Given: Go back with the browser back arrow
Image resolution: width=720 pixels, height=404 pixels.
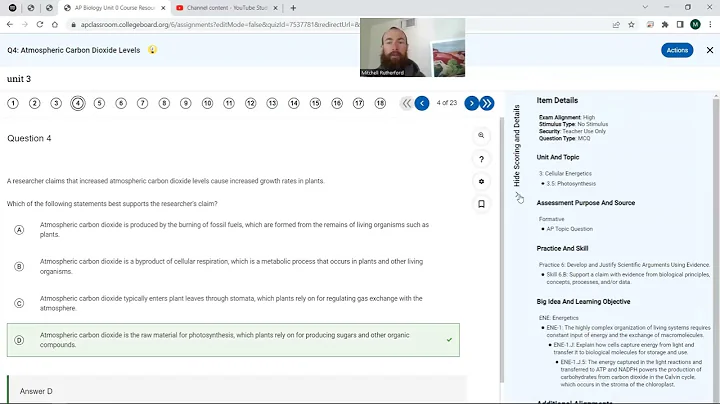Looking at the screenshot, I should (x=10, y=24).
